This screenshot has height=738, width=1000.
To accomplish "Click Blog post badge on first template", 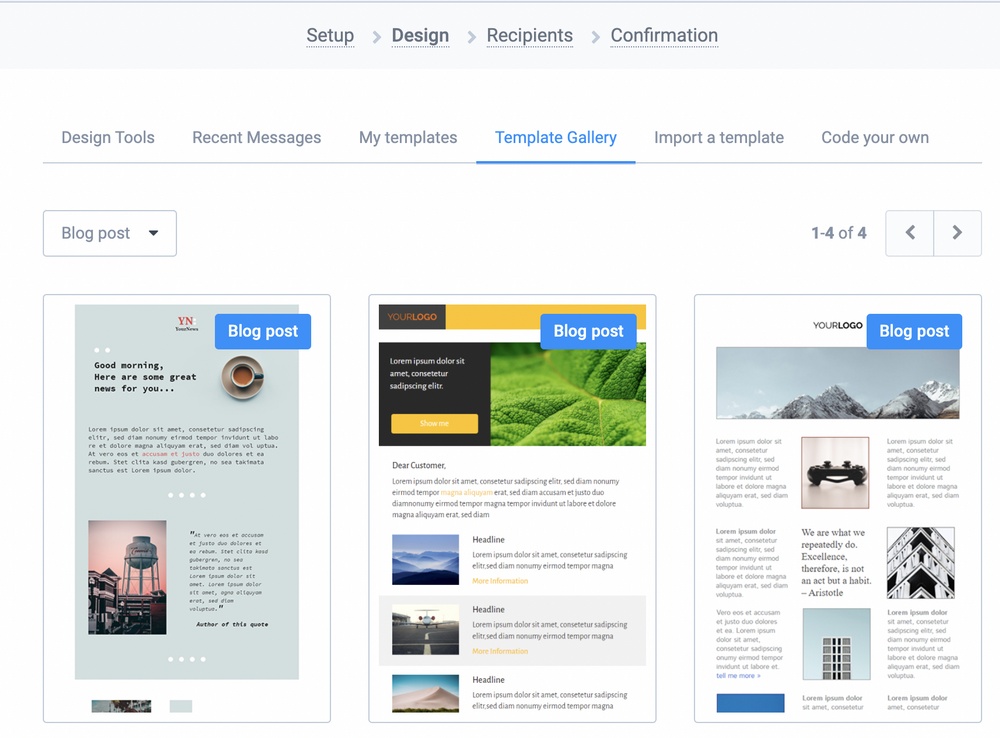I will (263, 332).
